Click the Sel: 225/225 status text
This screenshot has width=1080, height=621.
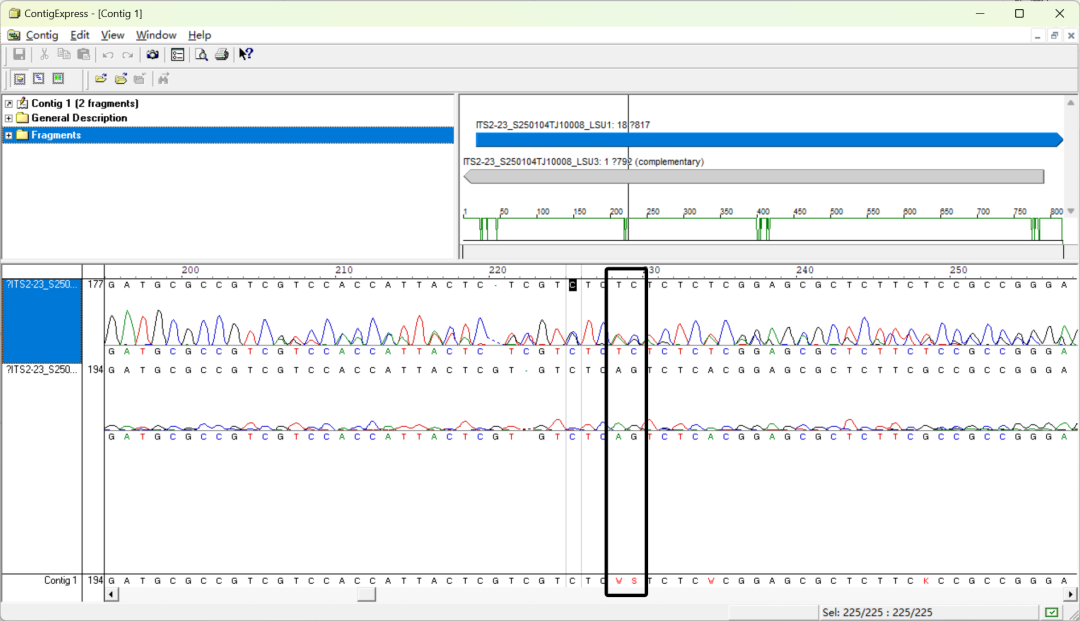point(877,612)
